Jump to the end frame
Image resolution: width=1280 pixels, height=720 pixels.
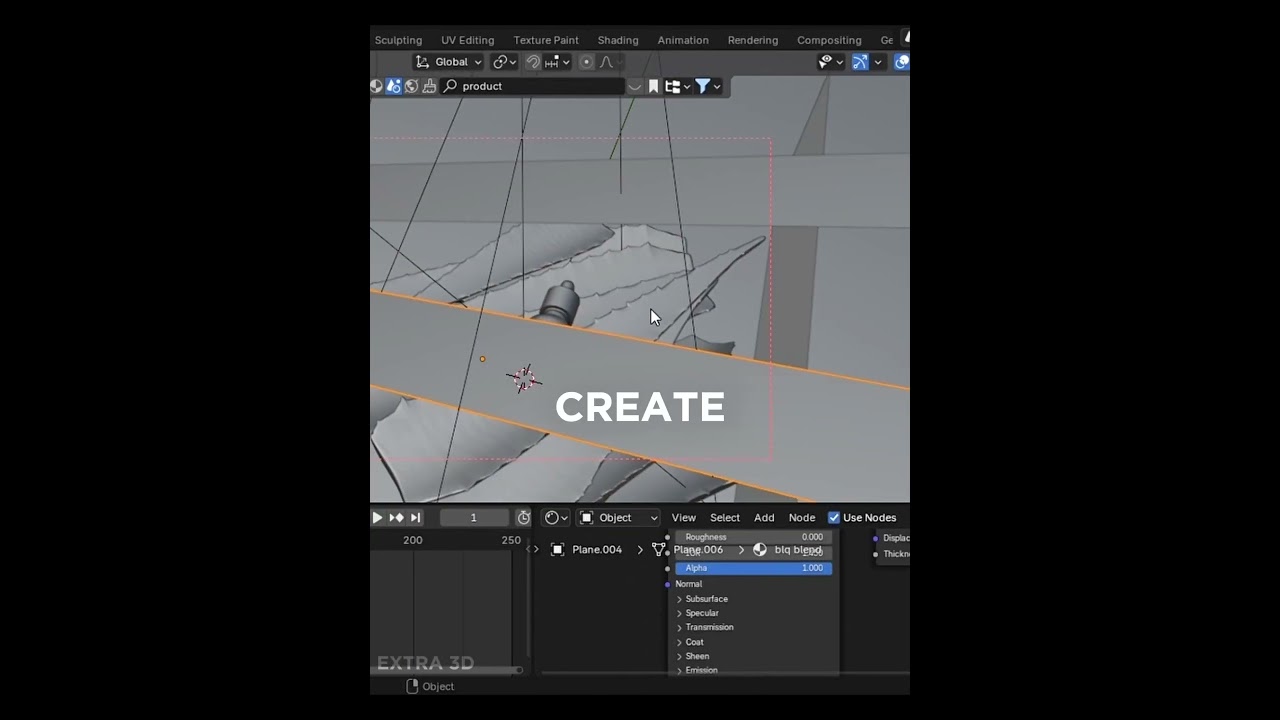click(x=415, y=517)
